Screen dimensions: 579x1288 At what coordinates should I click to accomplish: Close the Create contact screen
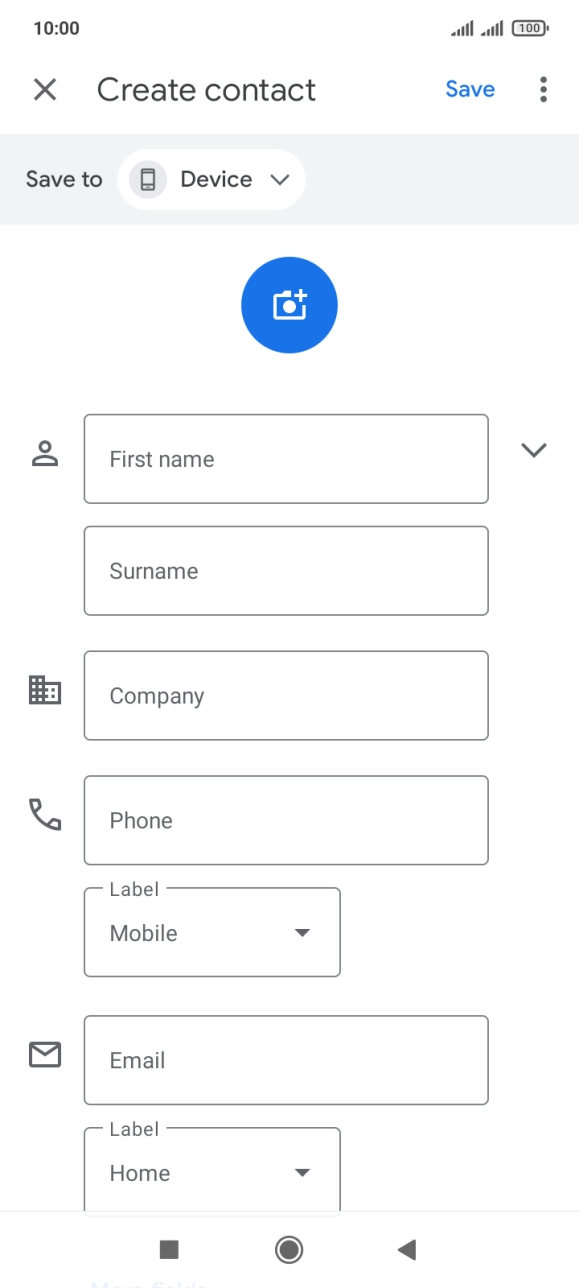(45, 89)
